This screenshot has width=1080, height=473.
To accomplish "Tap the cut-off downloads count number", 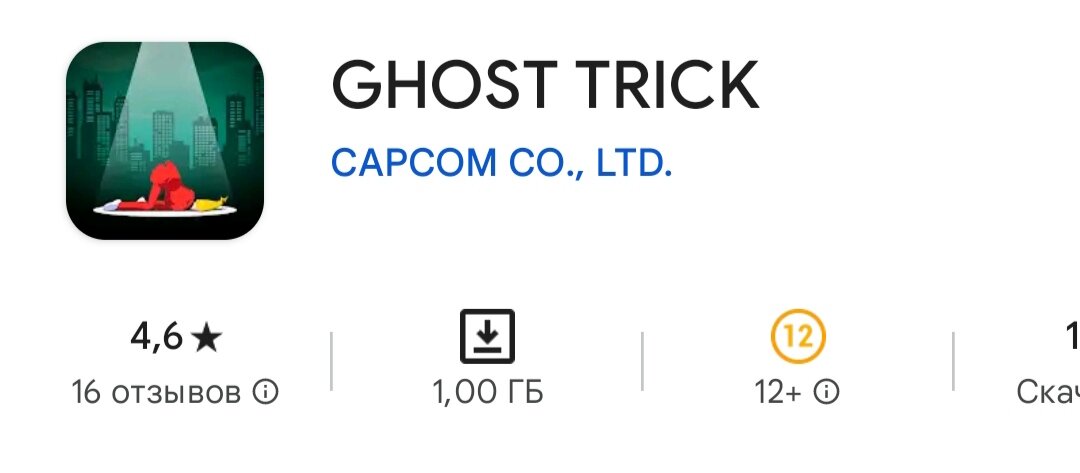I will coord(1073,337).
